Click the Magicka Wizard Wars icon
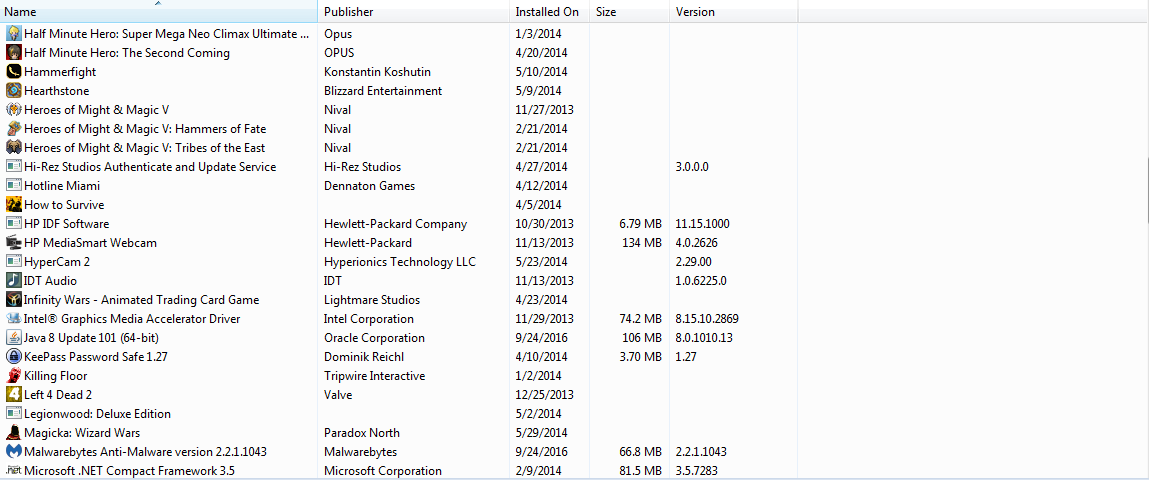Viewport: 1149px width, 480px height. click(13, 433)
